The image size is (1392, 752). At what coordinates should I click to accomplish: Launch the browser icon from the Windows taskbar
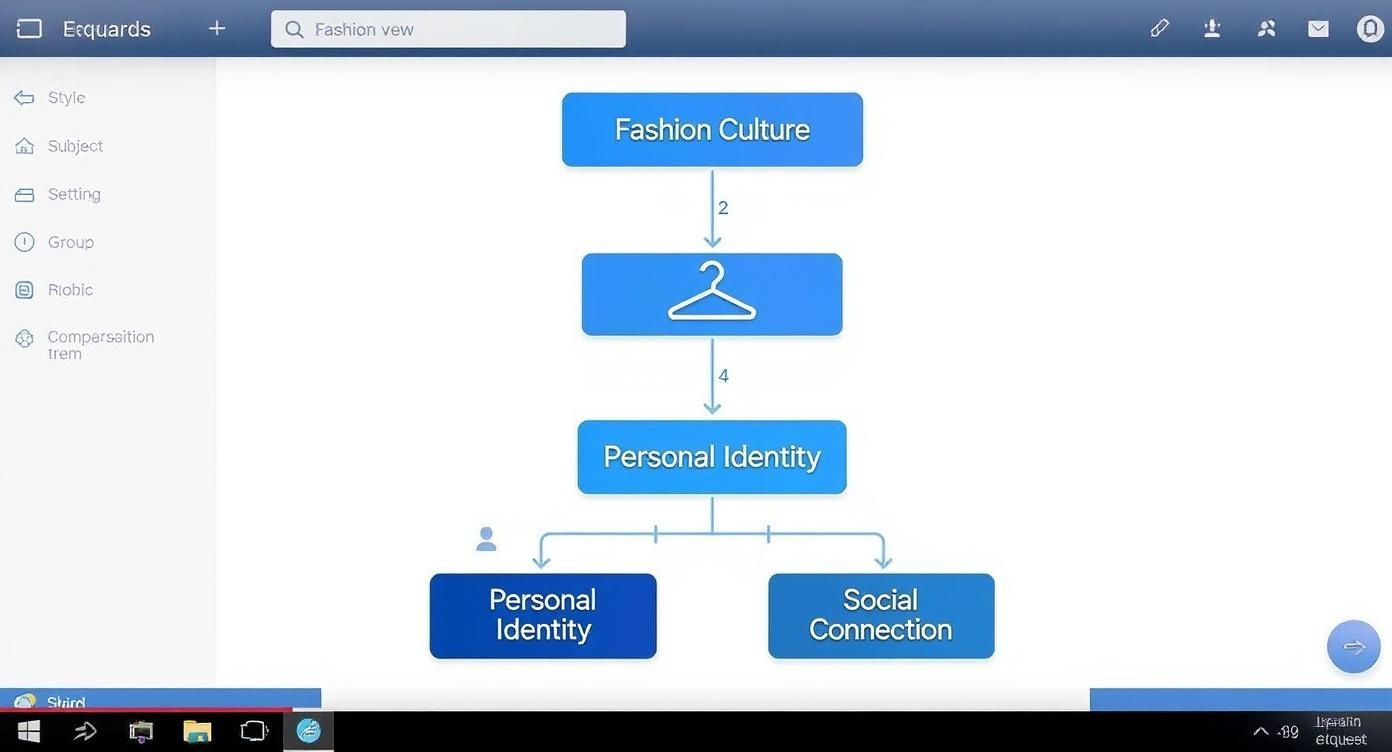[x=309, y=731]
